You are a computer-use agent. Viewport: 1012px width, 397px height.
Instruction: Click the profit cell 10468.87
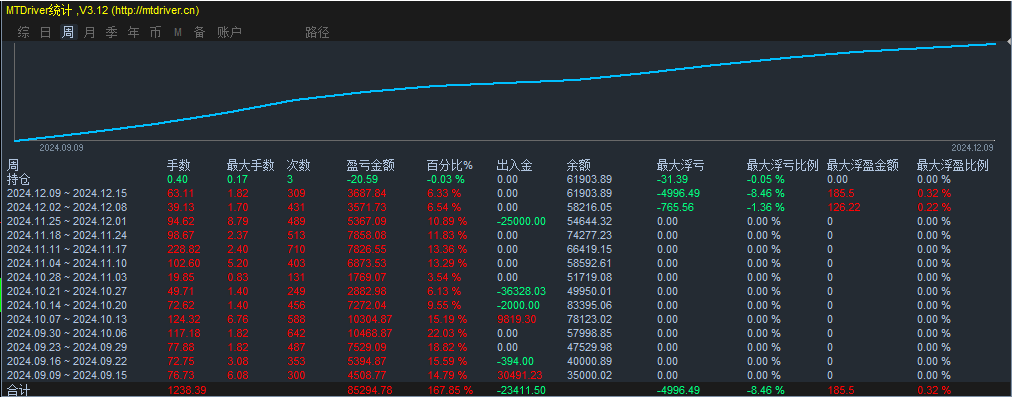pos(369,333)
